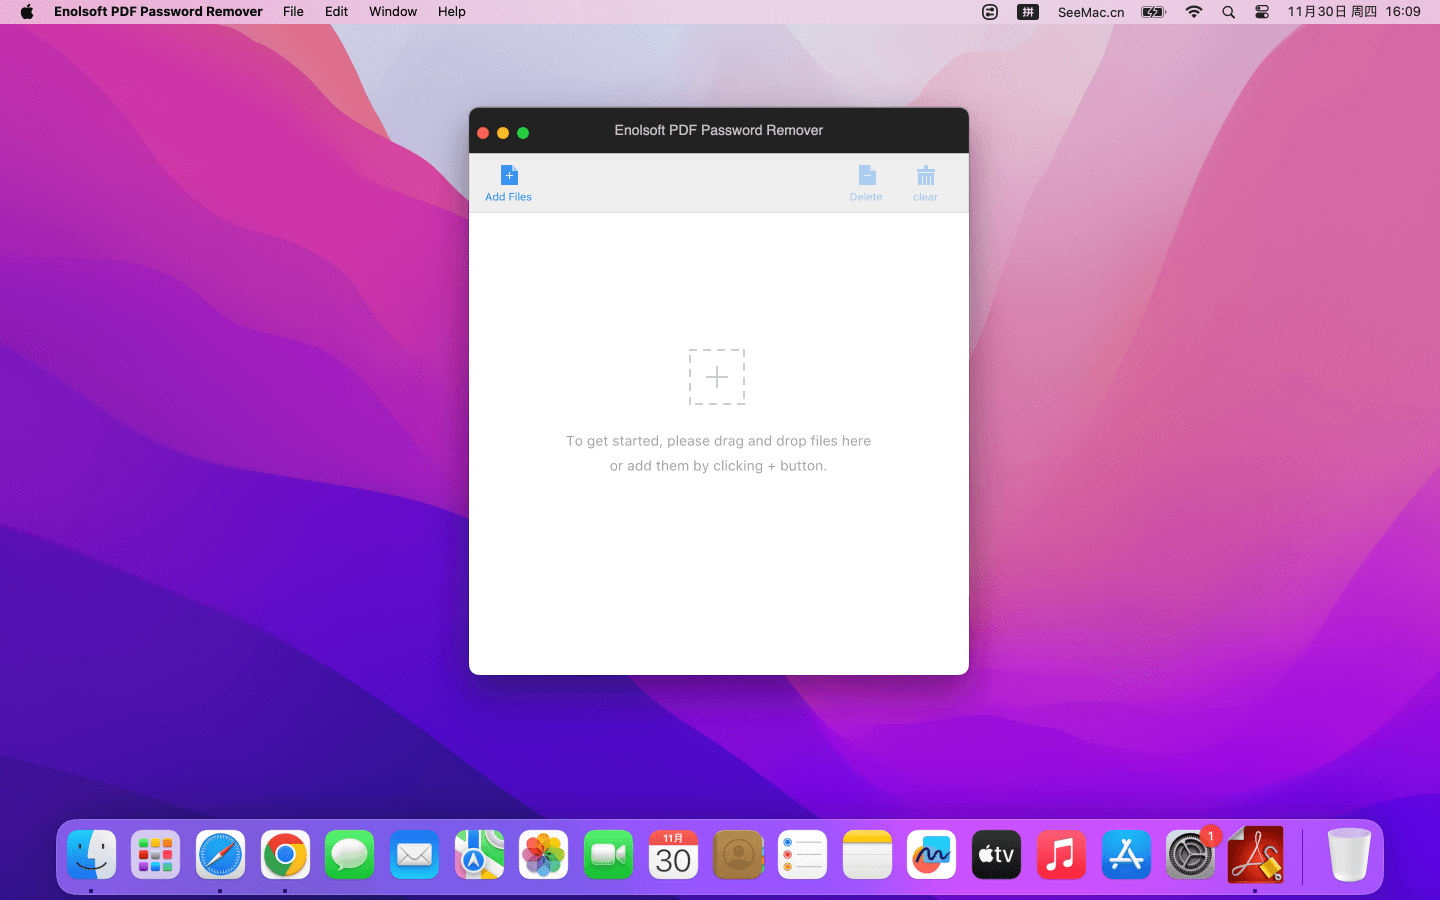Open the File menu
Viewport: 1440px width, 900px height.
click(x=293, y=12)
